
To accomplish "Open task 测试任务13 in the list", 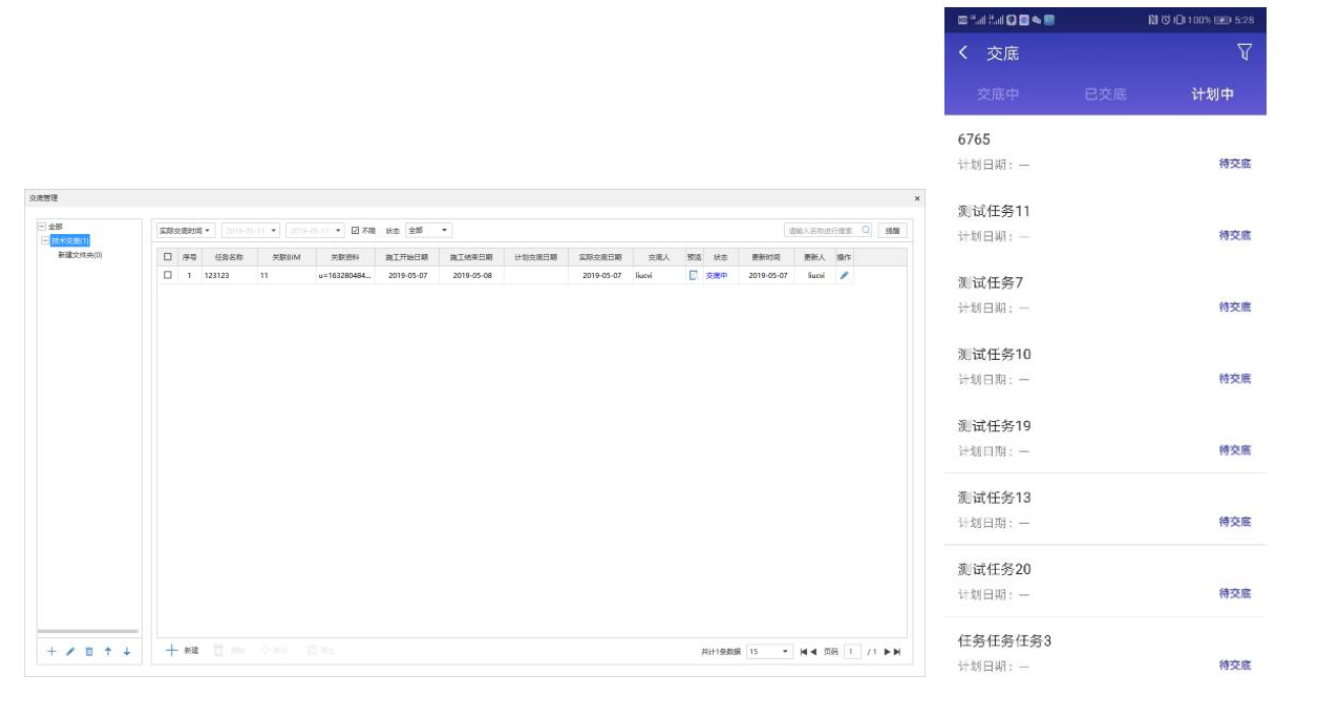I will 1105,509.
